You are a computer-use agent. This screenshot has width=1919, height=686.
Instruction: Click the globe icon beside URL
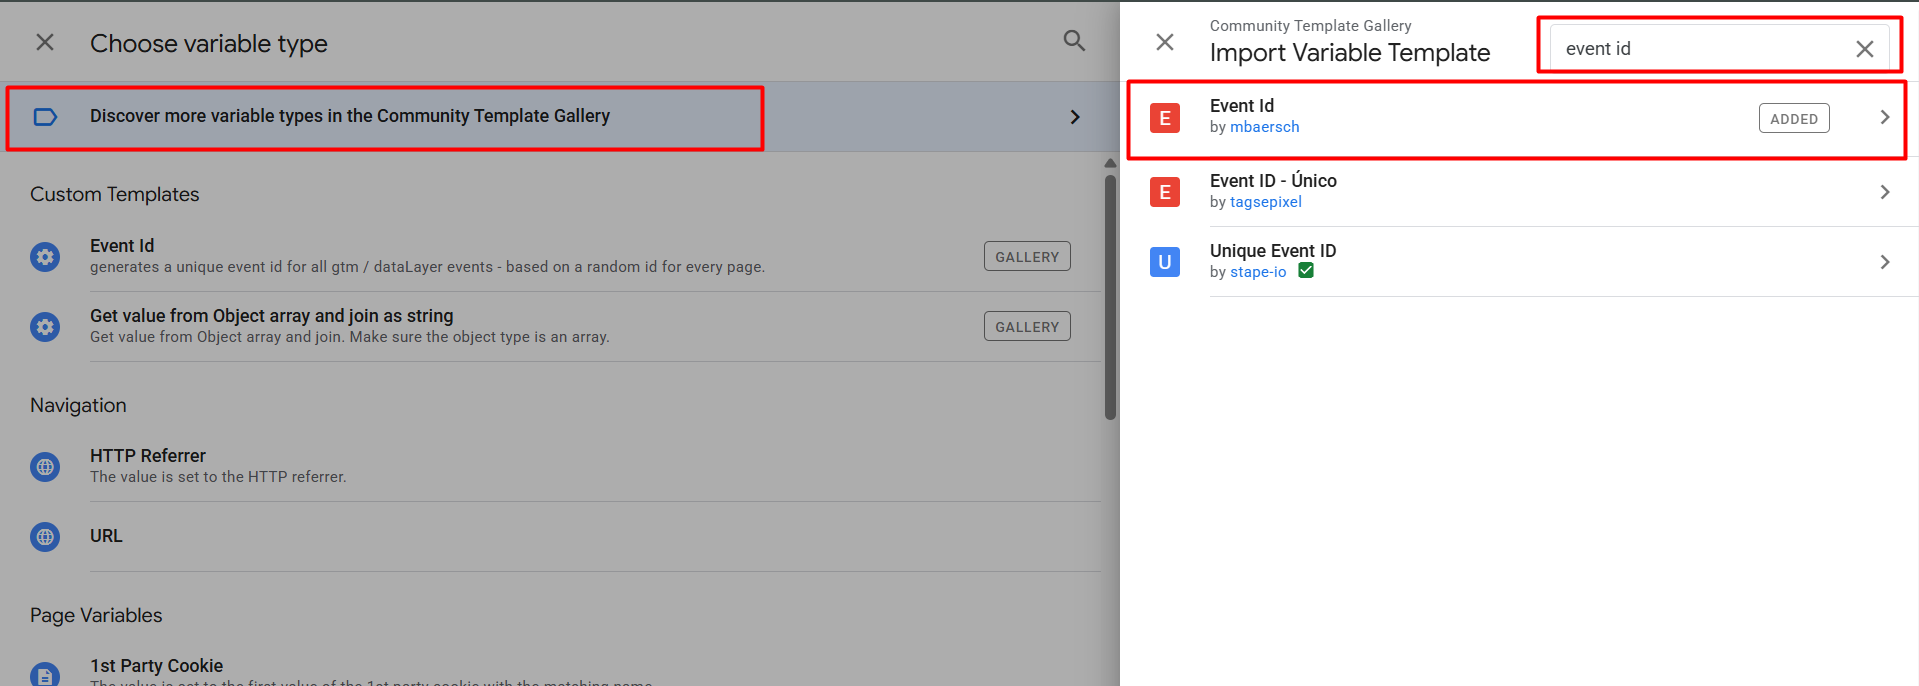pyautogui.click(x=45, y=537)
